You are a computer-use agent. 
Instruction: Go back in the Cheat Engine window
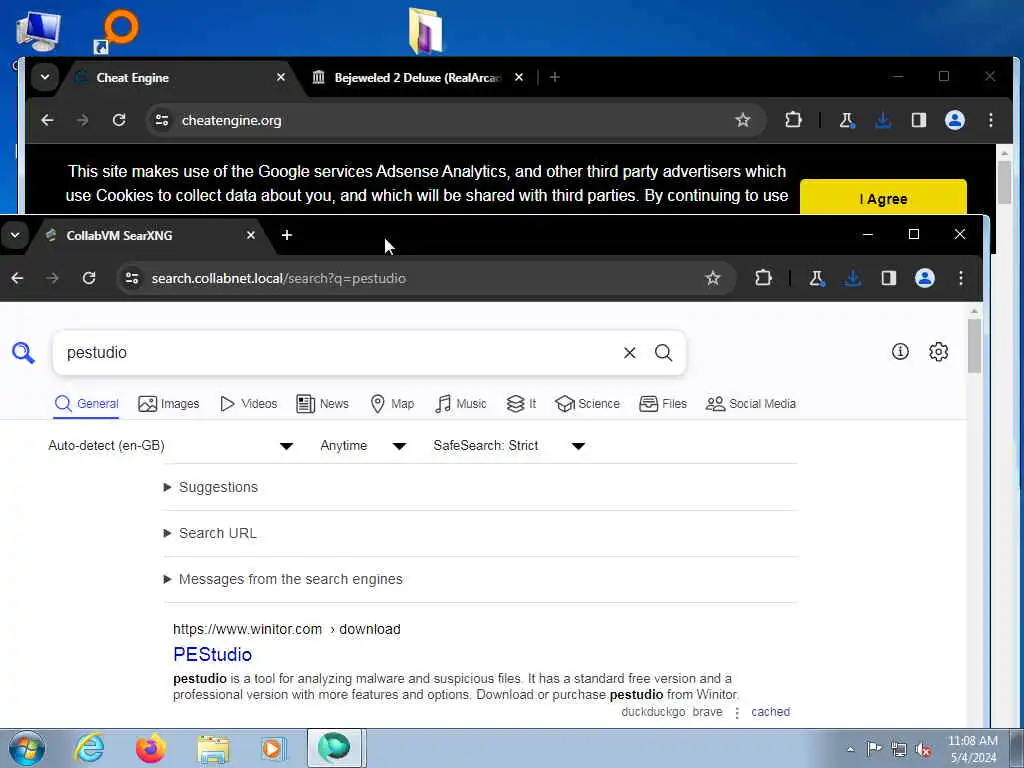click(47, 120)
